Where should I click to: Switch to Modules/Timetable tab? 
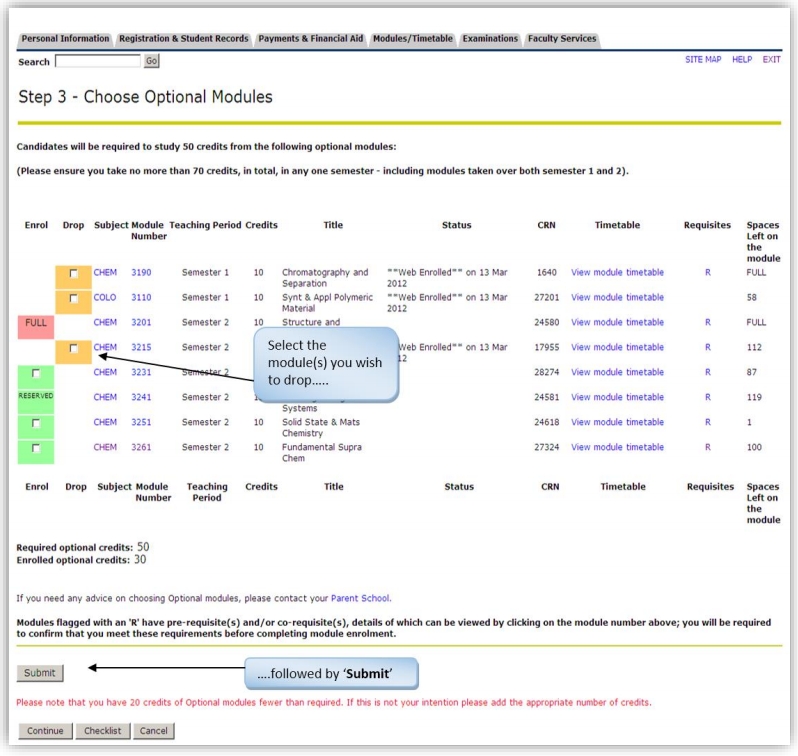click(413, 39)
